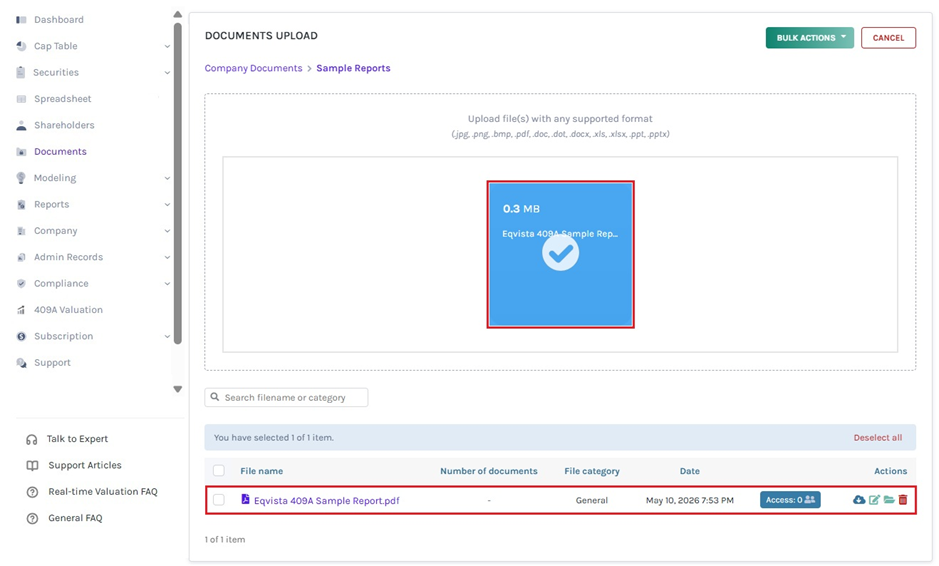Image resolution: width=939 pixels, height=566 pixels.
Task: Toggle the select-all checkbox in table header
Action: (219, 471)
